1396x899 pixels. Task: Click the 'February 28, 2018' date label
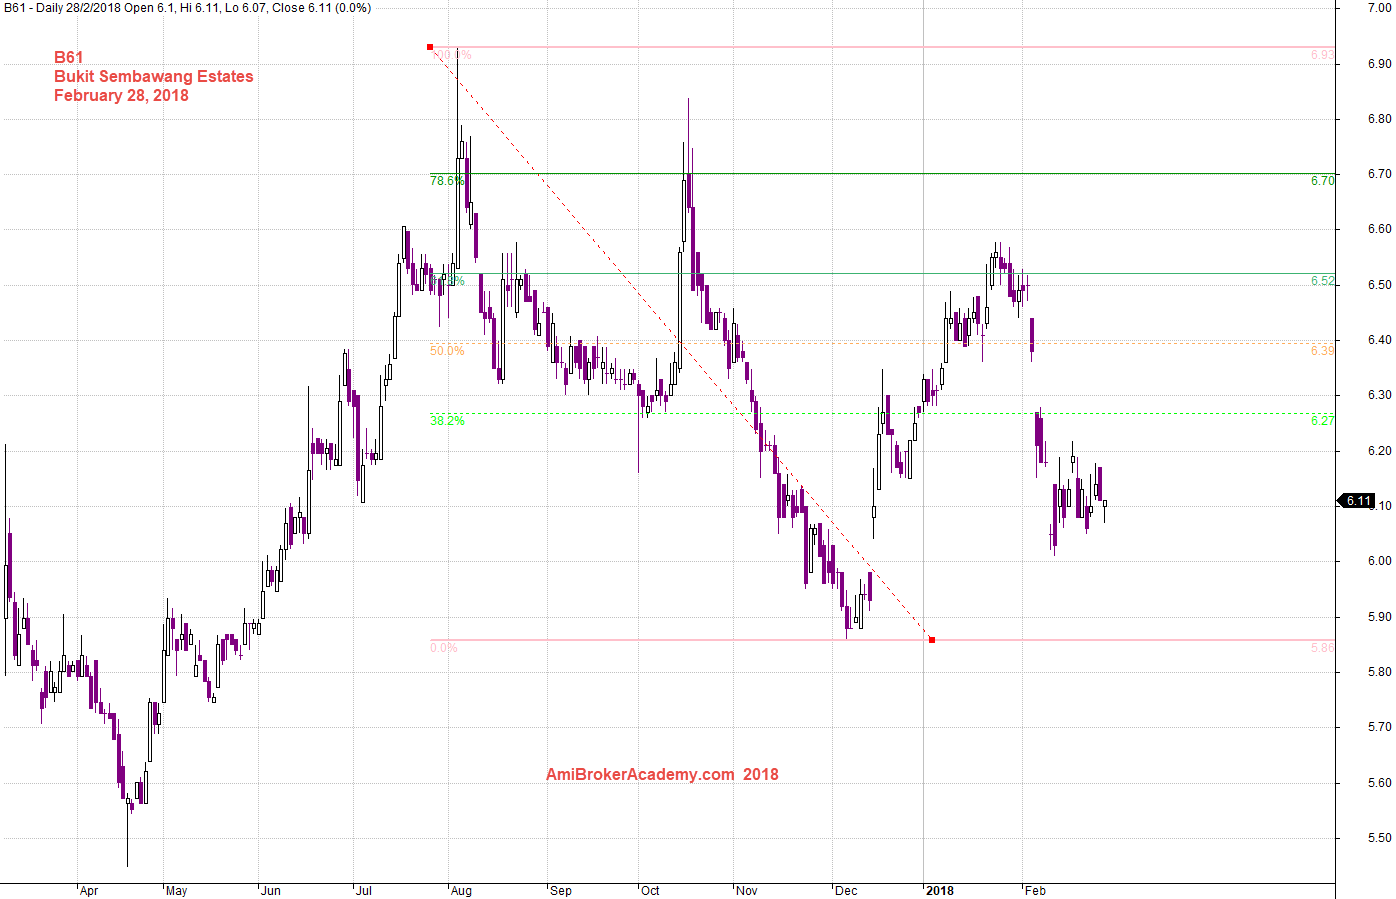121,96
